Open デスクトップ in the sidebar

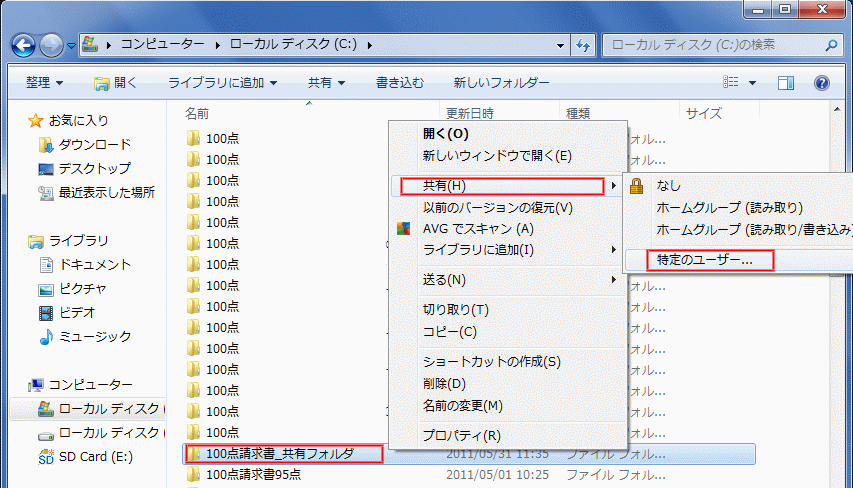[x=85, y=169]
